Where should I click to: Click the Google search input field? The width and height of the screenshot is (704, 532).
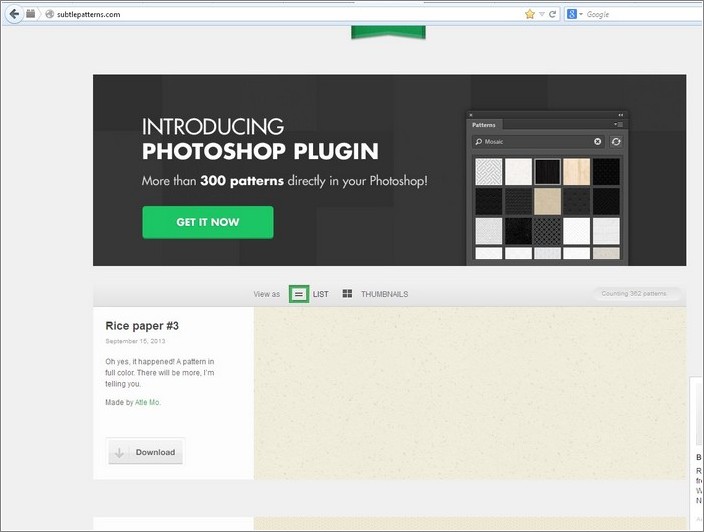642,14
